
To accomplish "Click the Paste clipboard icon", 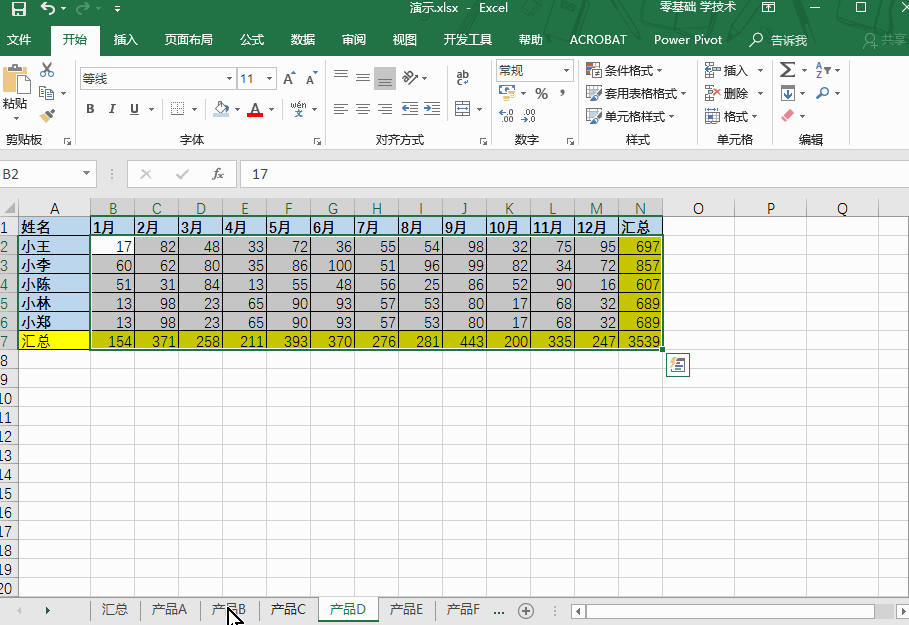I will point(16,79).
